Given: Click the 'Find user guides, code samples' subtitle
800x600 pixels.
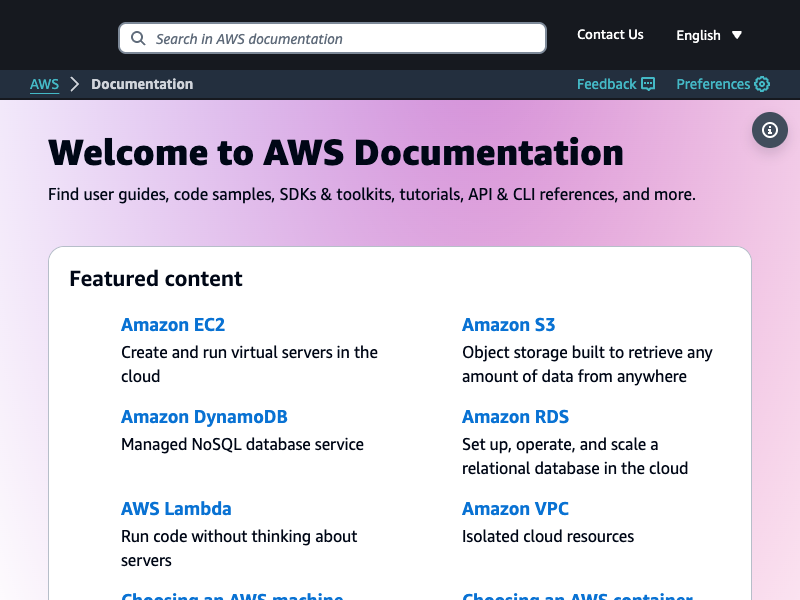Looking at the screenshot, I should 371,194.
